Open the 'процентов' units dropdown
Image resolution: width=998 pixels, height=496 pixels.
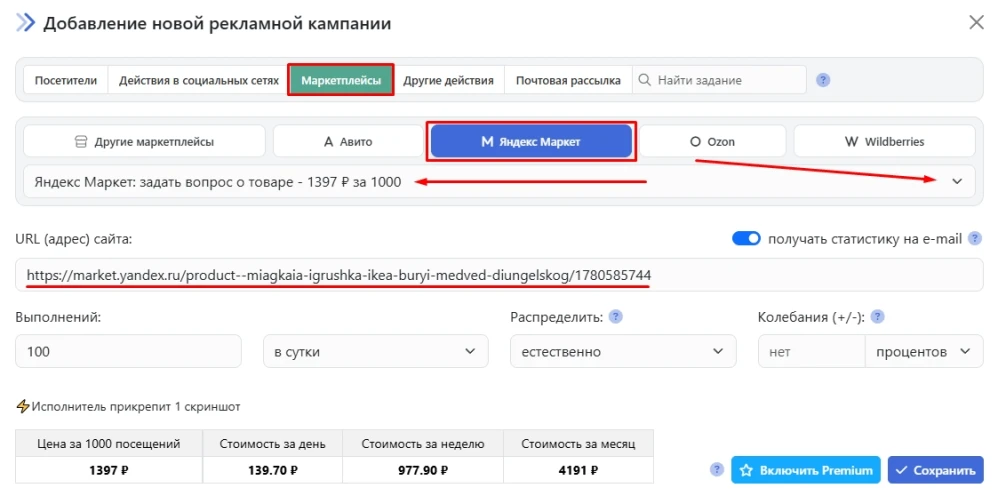pos(924,351)
